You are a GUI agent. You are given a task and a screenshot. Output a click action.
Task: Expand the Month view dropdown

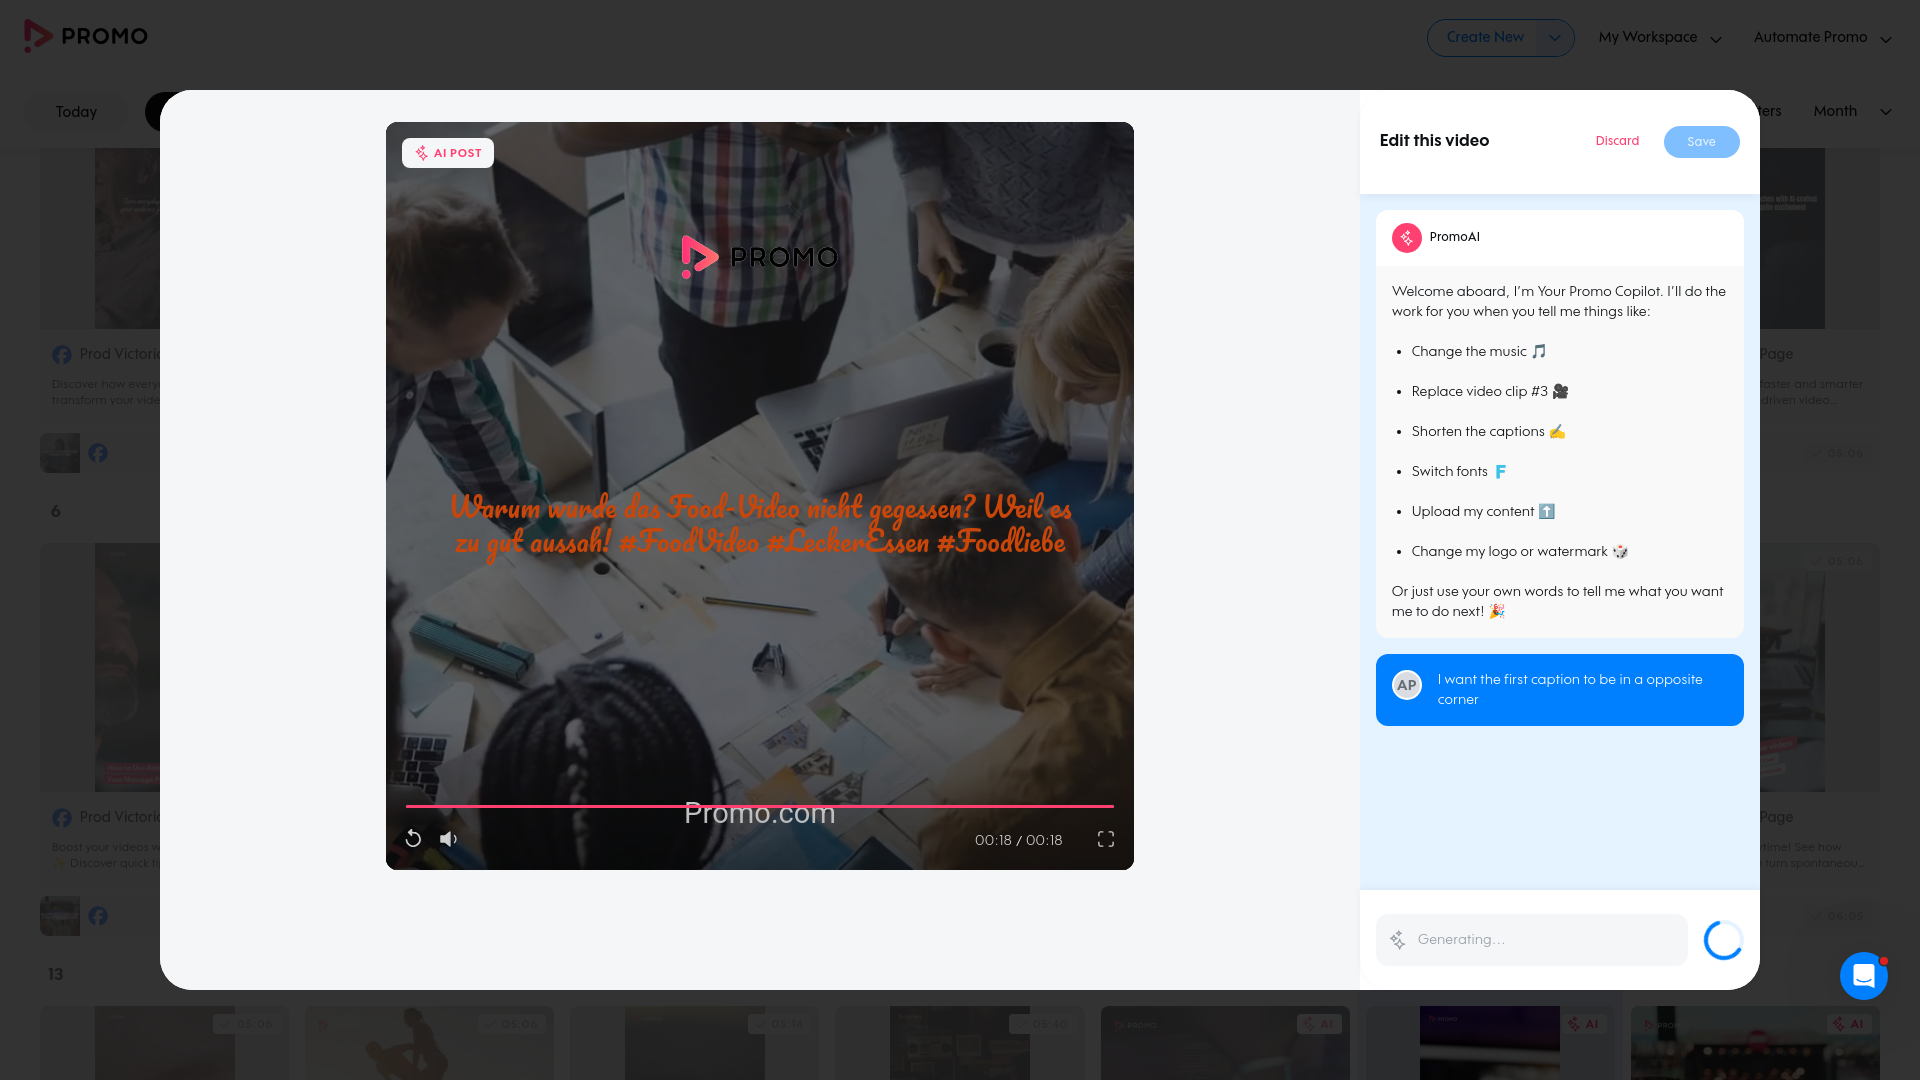(x=1852, y=111)
